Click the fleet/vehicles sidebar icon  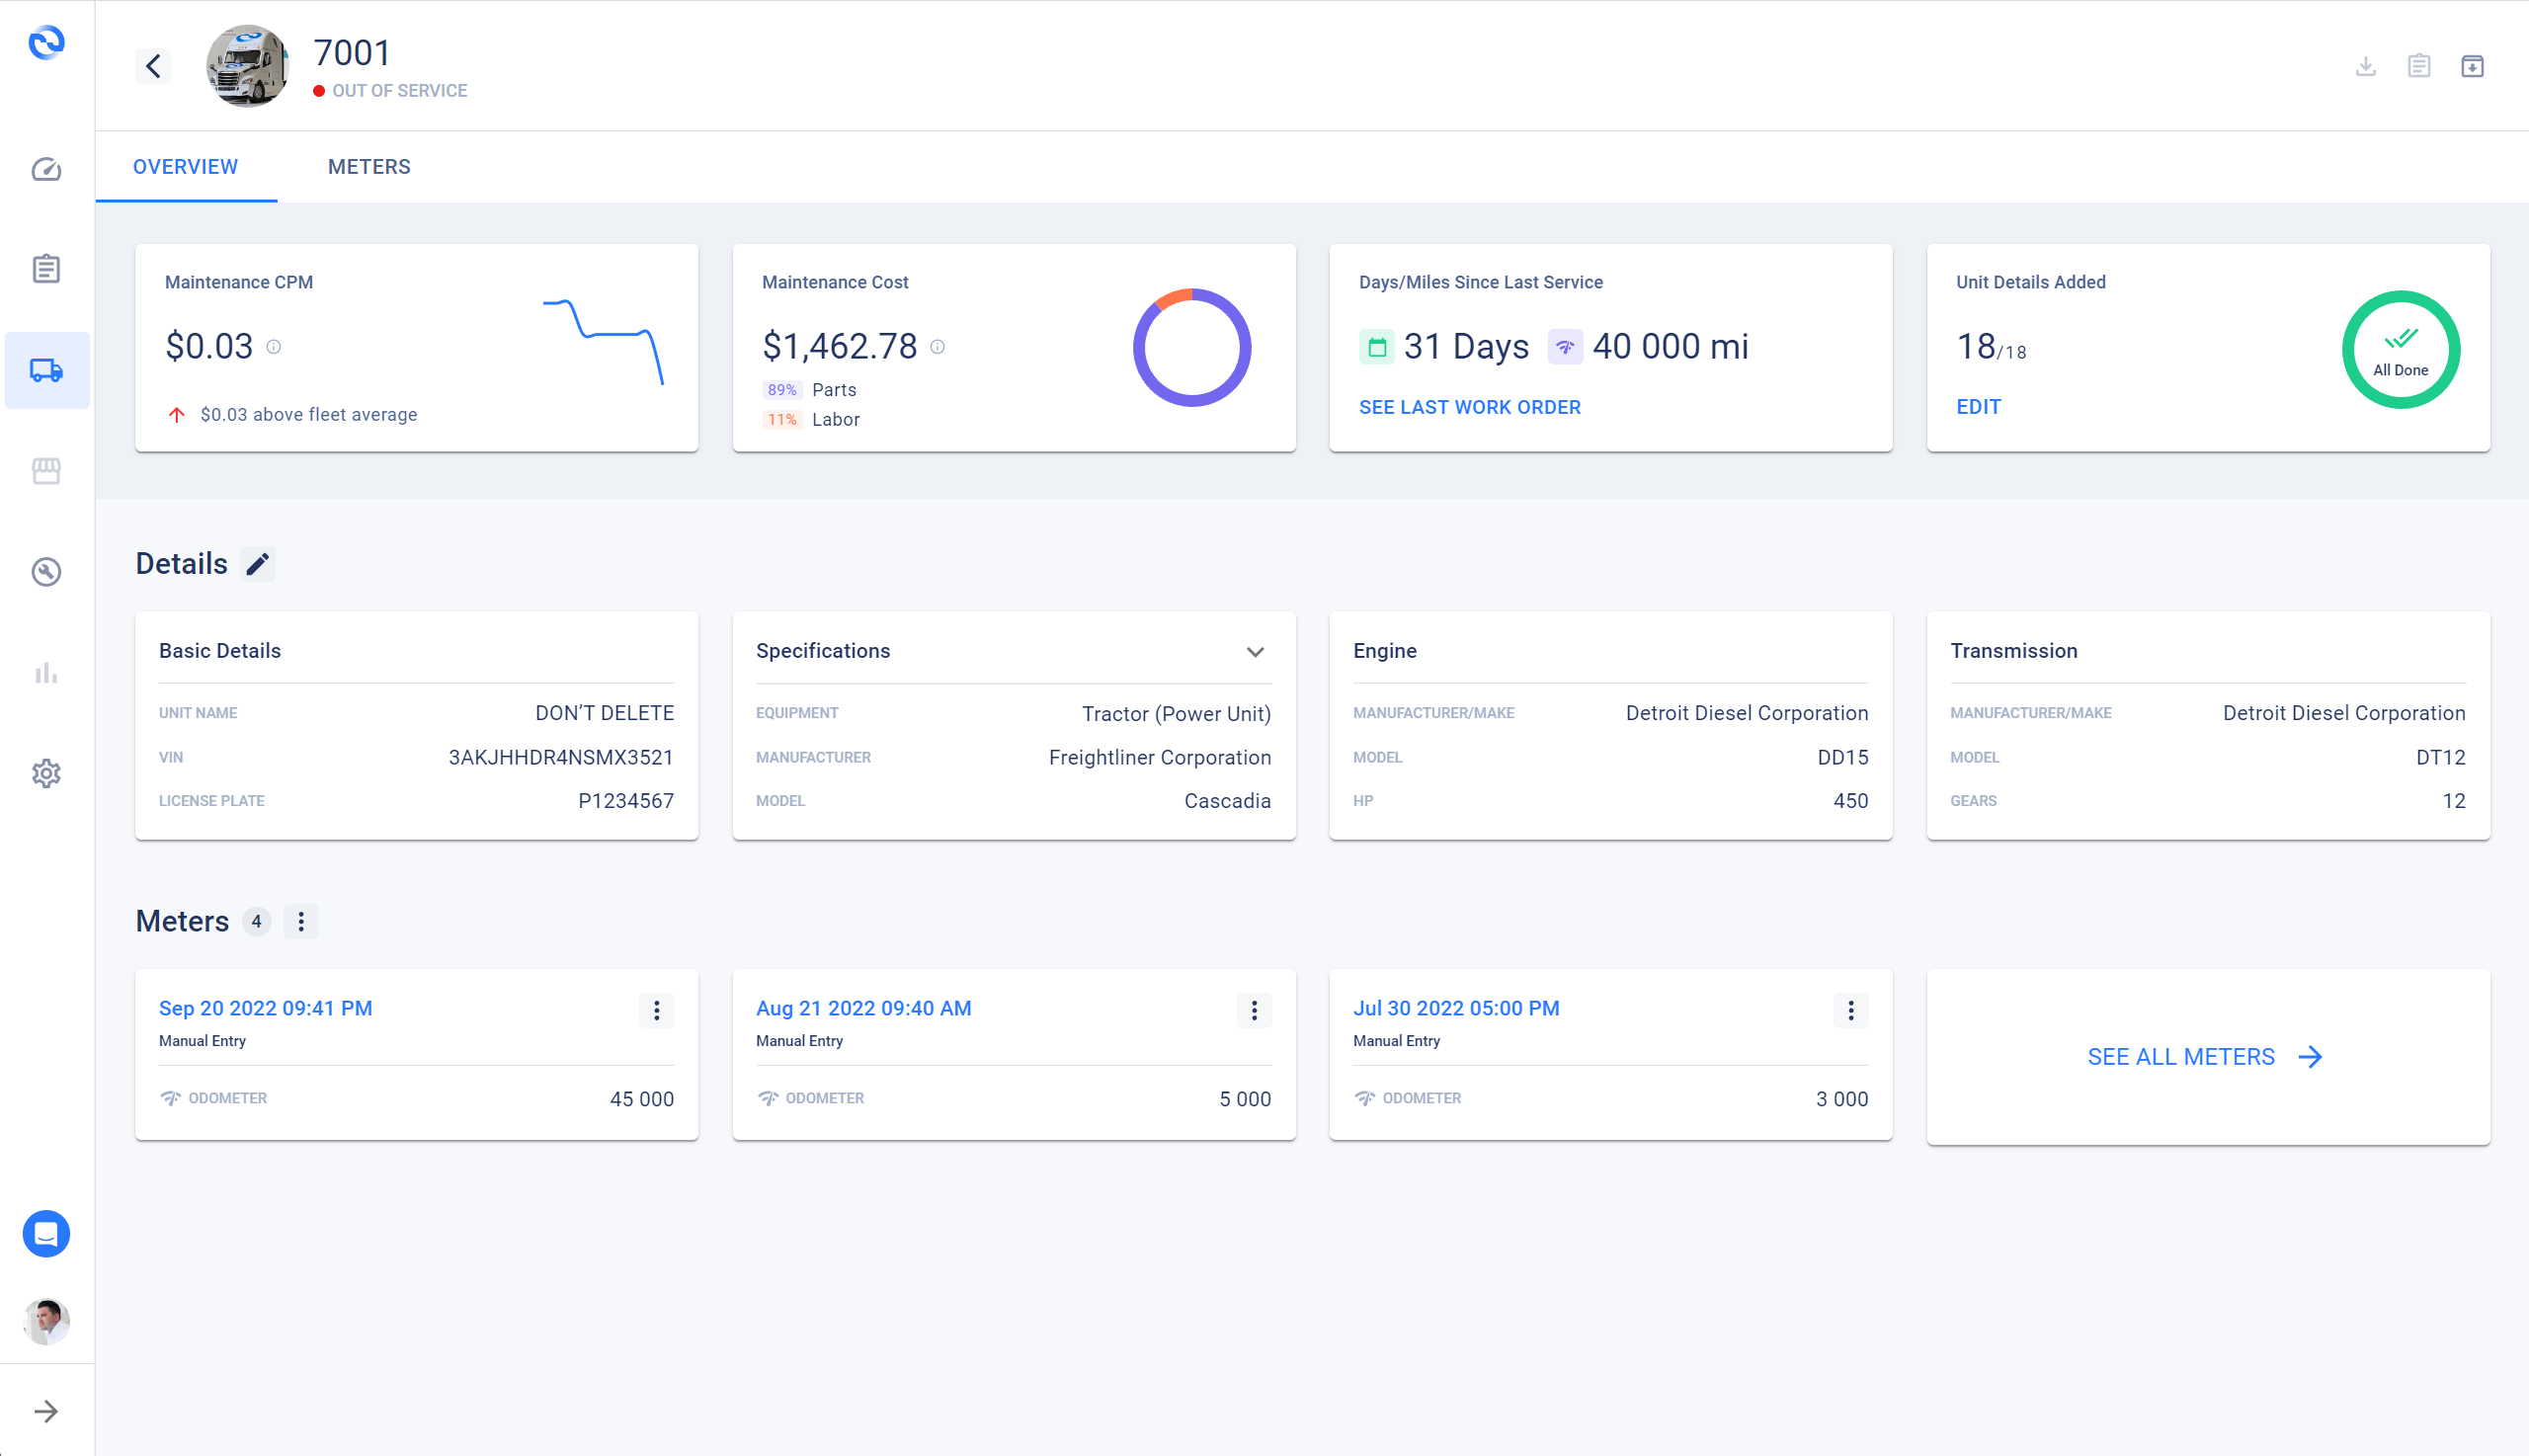46,370
